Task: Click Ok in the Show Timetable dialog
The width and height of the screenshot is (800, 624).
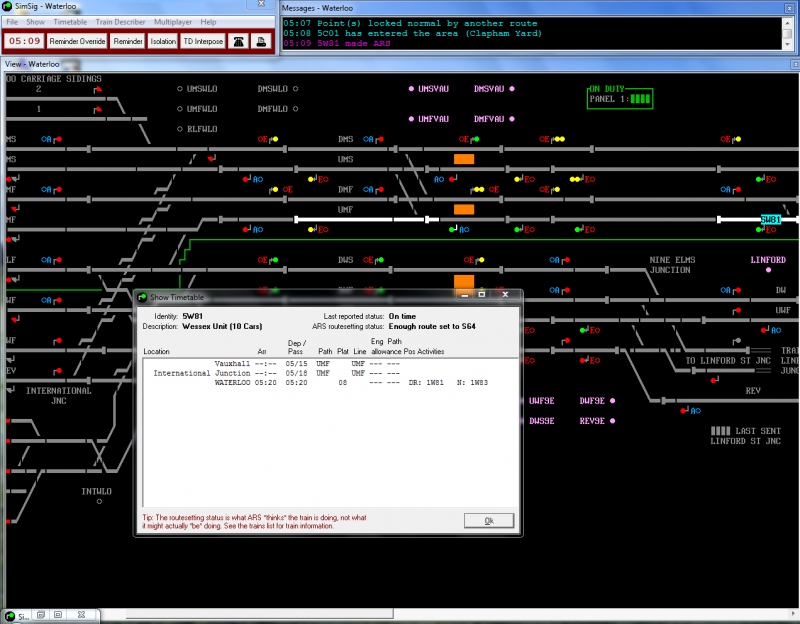Action: coord(489,520)
